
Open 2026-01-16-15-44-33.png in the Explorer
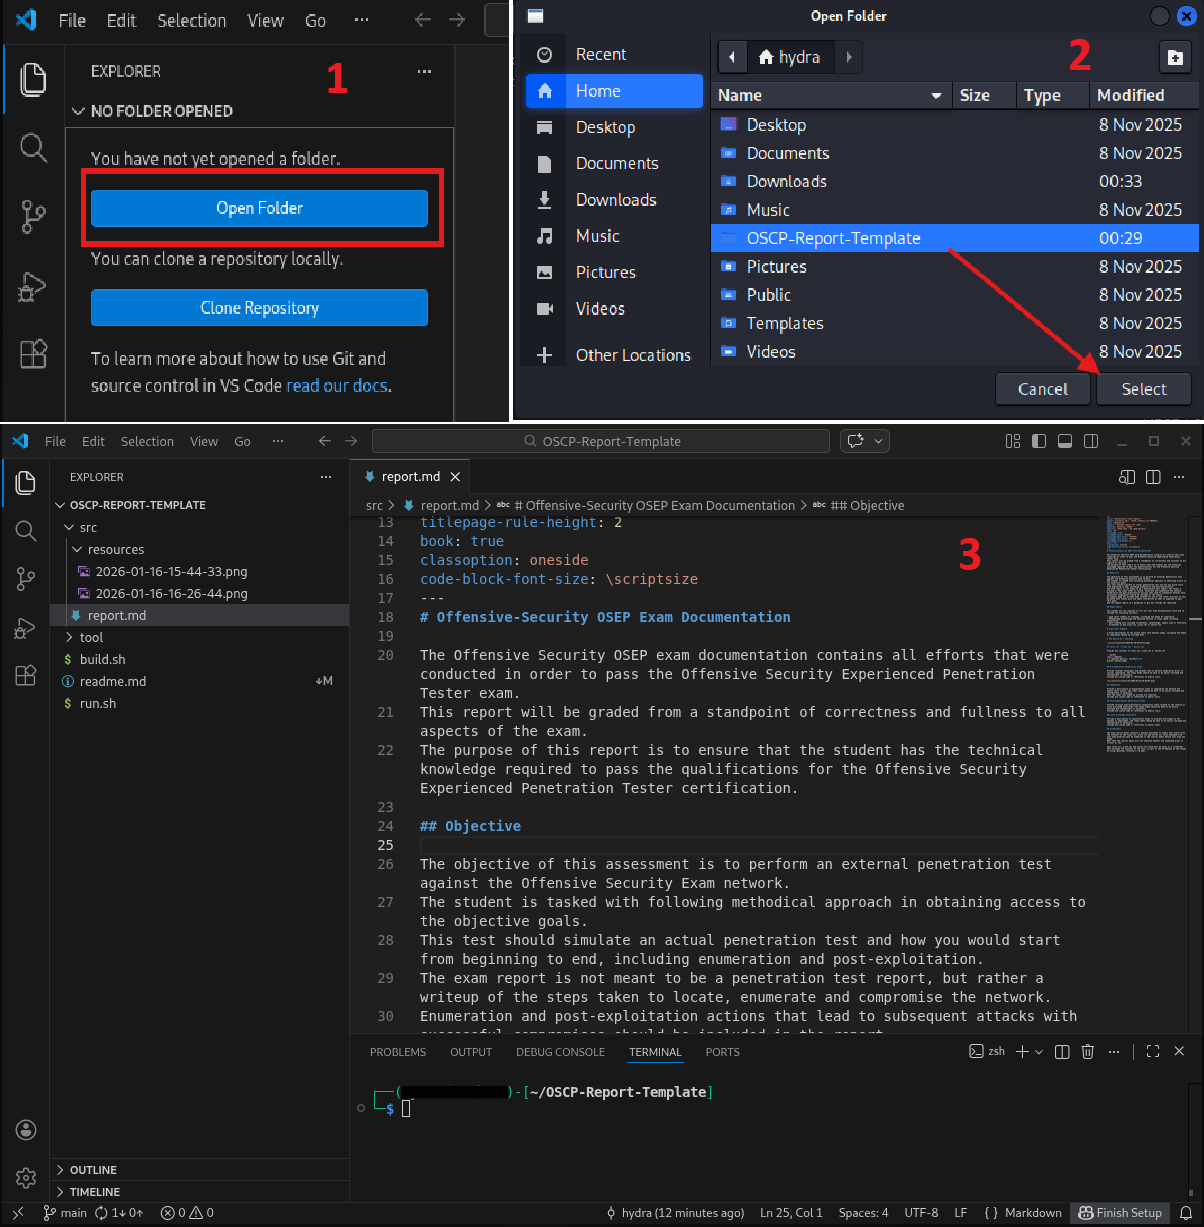point(200,571)
